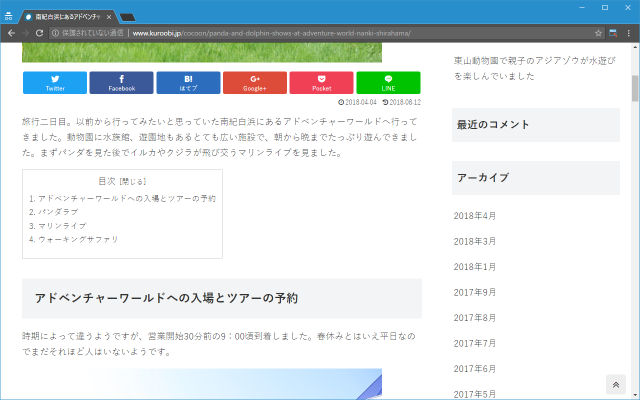The width and height of the screenshot is (640, 400).
Task: Bookmark this page with star icon
Action: coord(598,33)
